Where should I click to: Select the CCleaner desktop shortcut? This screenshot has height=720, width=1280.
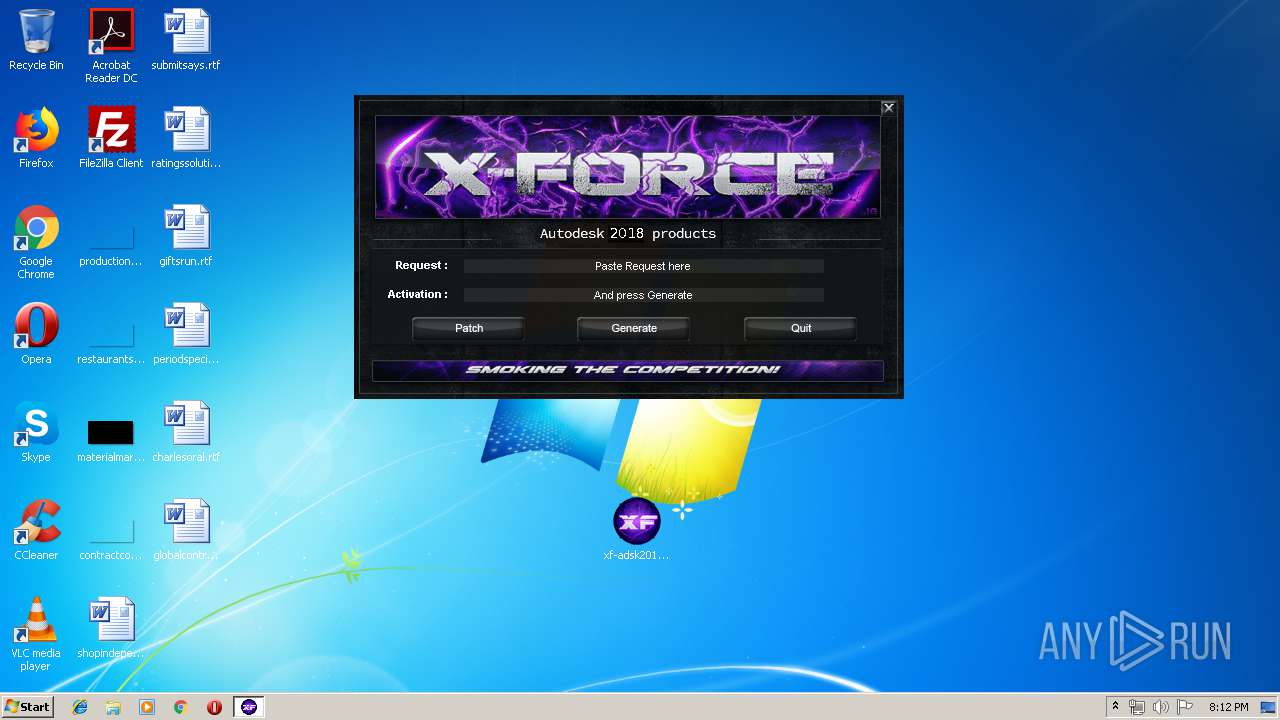pos(36,530)
